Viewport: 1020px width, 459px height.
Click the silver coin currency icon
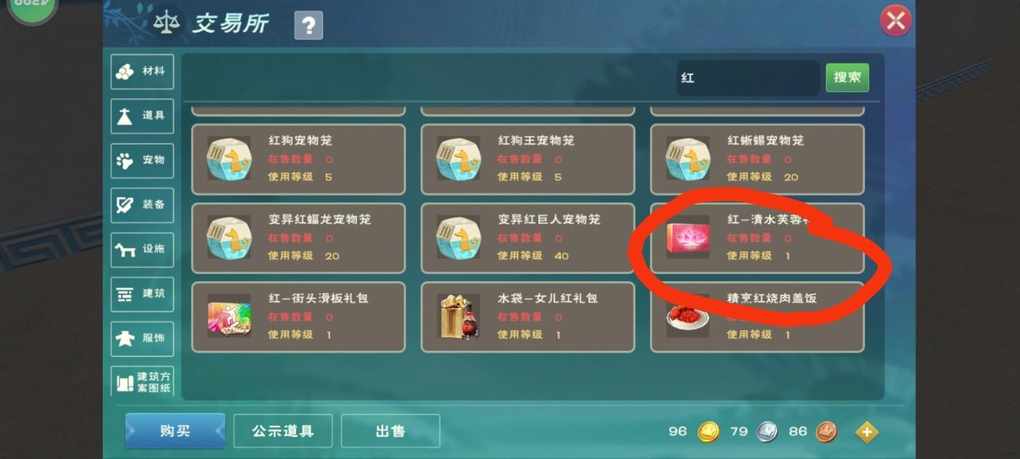pyautogui.click(x=768, y=432)
